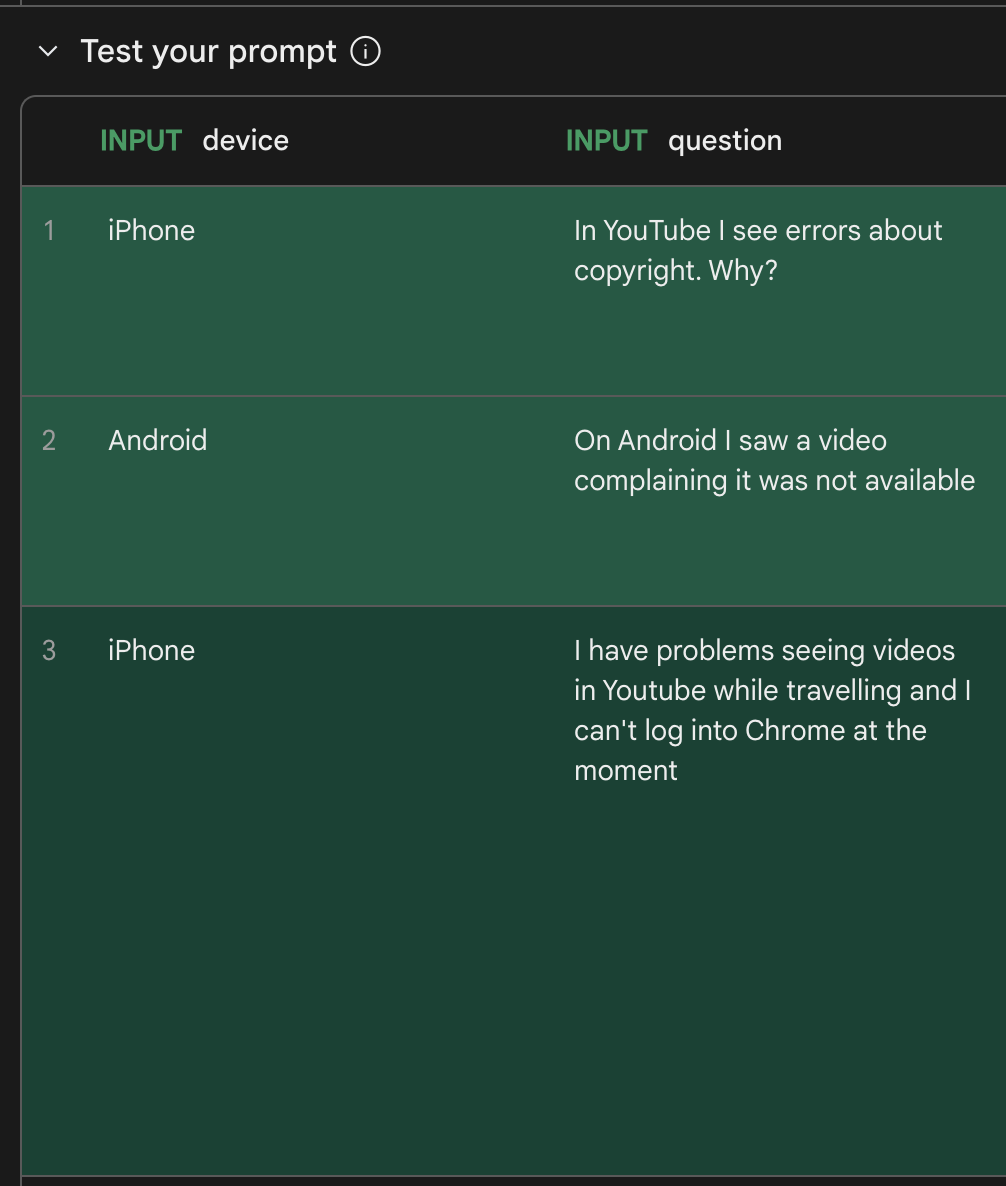Edit the video not available question cell

coord(774,460)
